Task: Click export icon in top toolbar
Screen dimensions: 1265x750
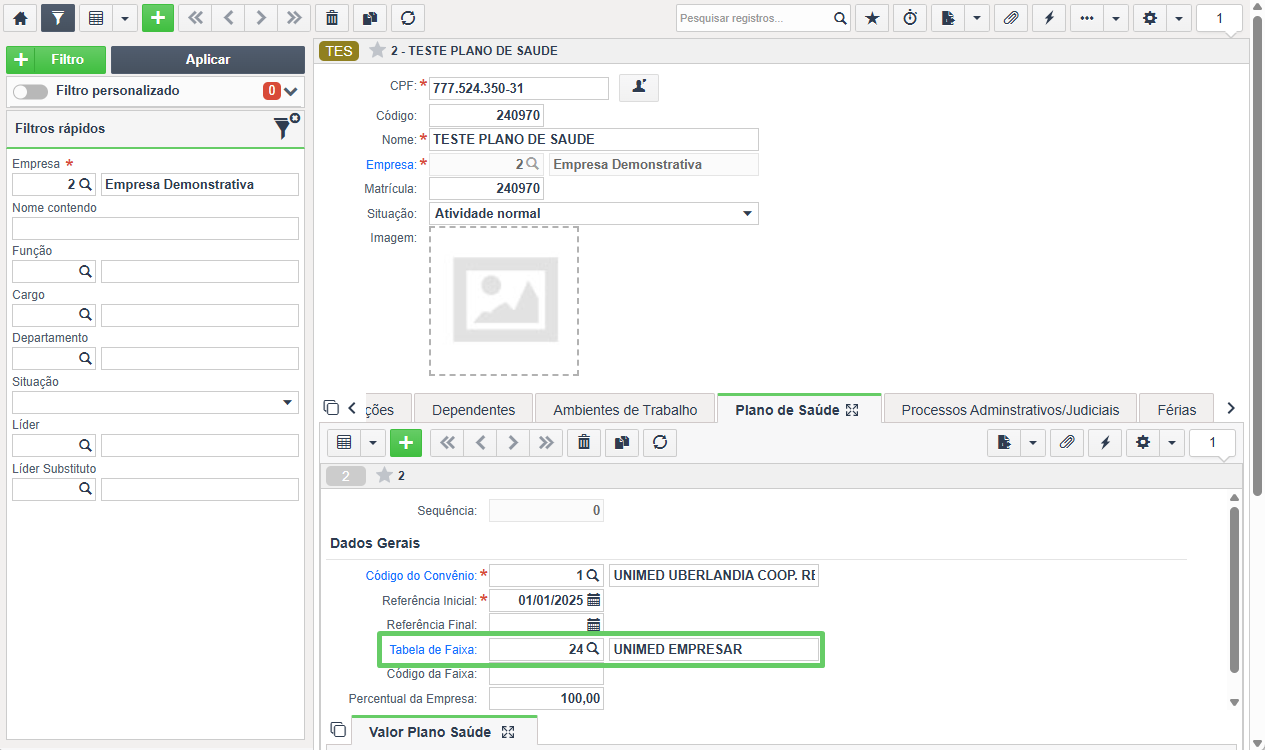Action: tap(948, 18)
